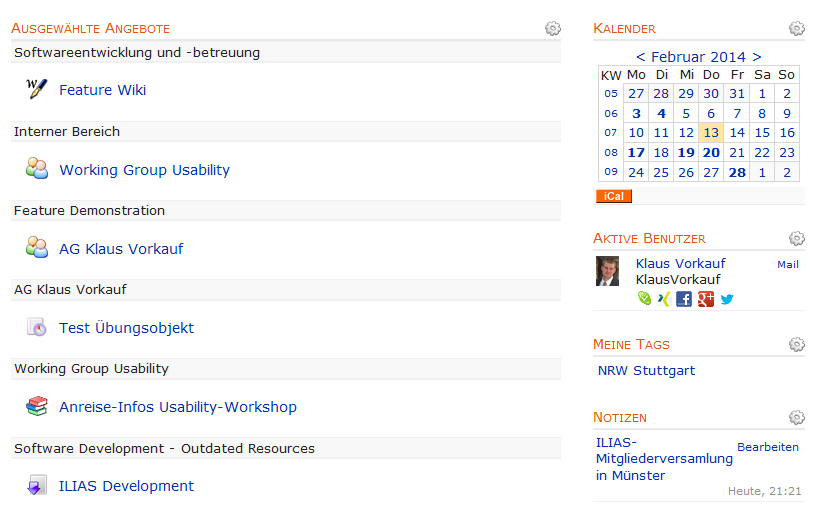Viewport: 825px width, 511px height.
Task: Open settings gear for Meine Tags
Action: (797, 344)
